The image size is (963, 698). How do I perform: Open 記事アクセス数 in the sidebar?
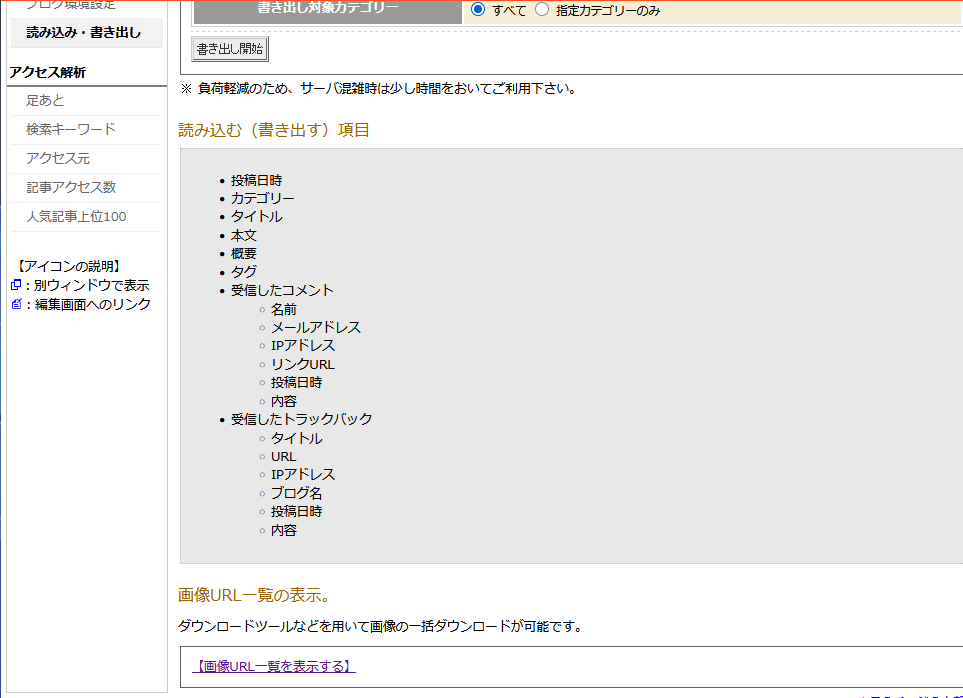pyautogui.click(x=71, y=187)
